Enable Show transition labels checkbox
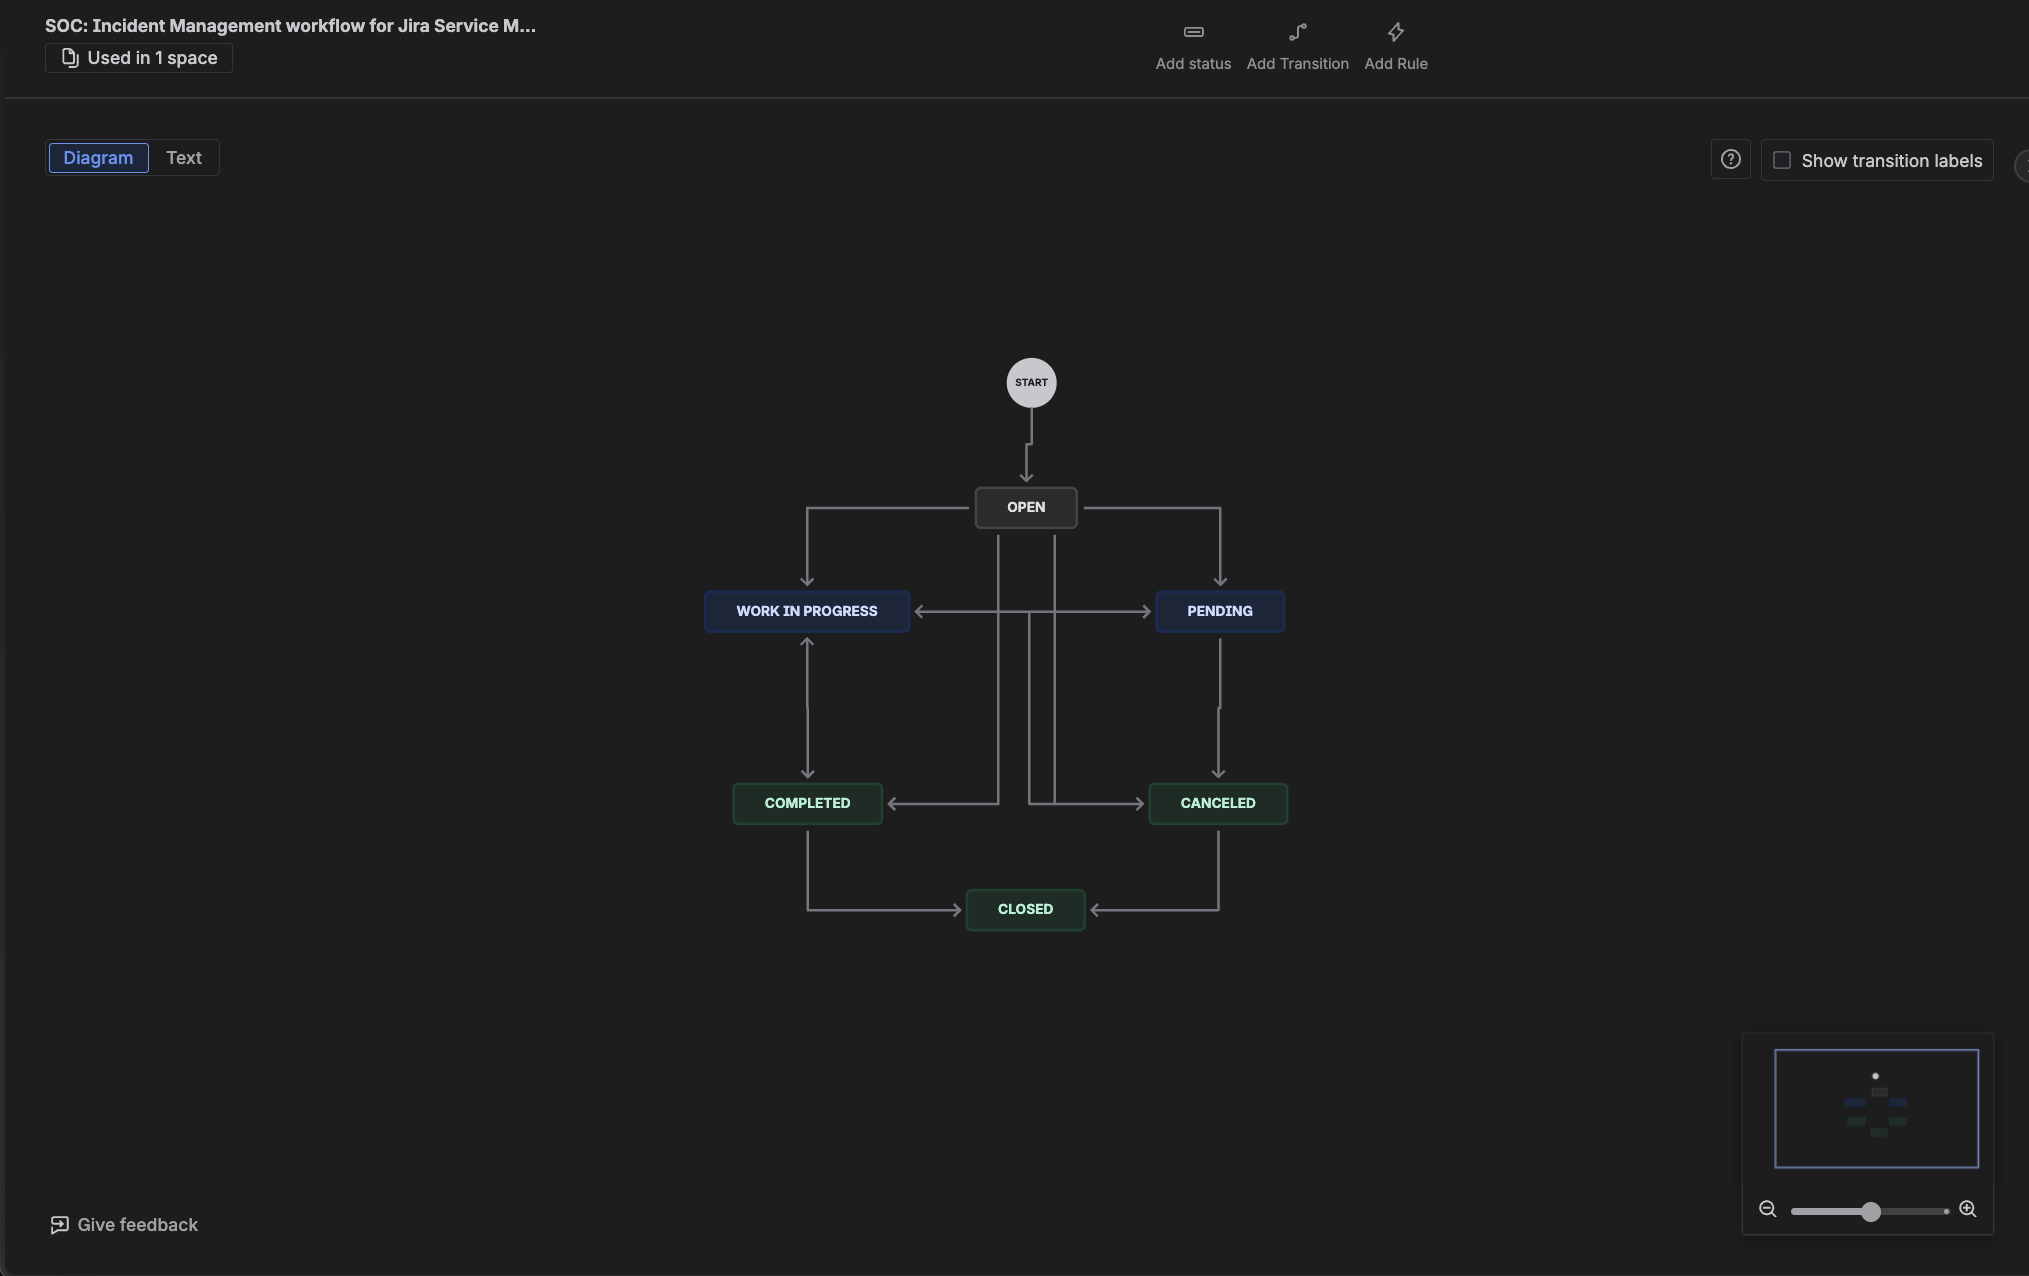Screen dimensions: 2029x1276 [1782, 161]
